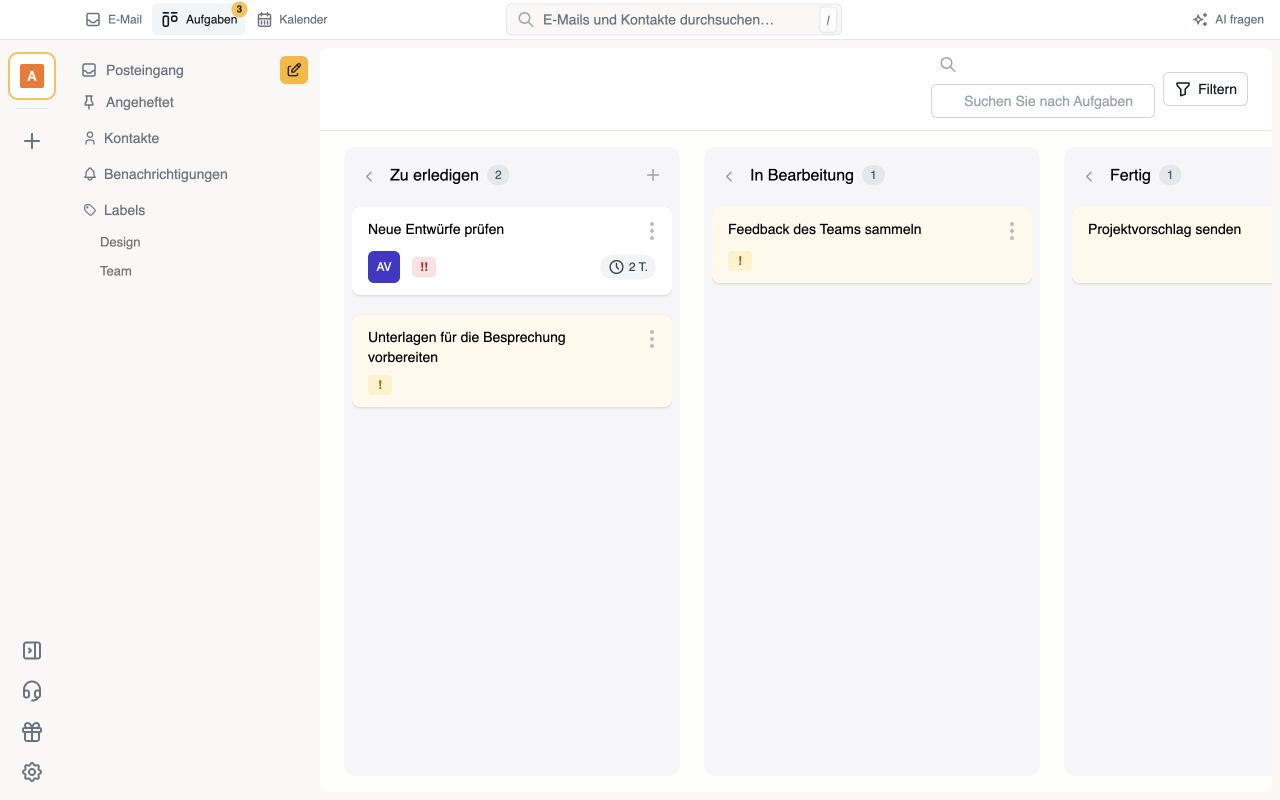Open Kontakte in the sidebar
Screen dimensions: 1280x800
point(131,138)
